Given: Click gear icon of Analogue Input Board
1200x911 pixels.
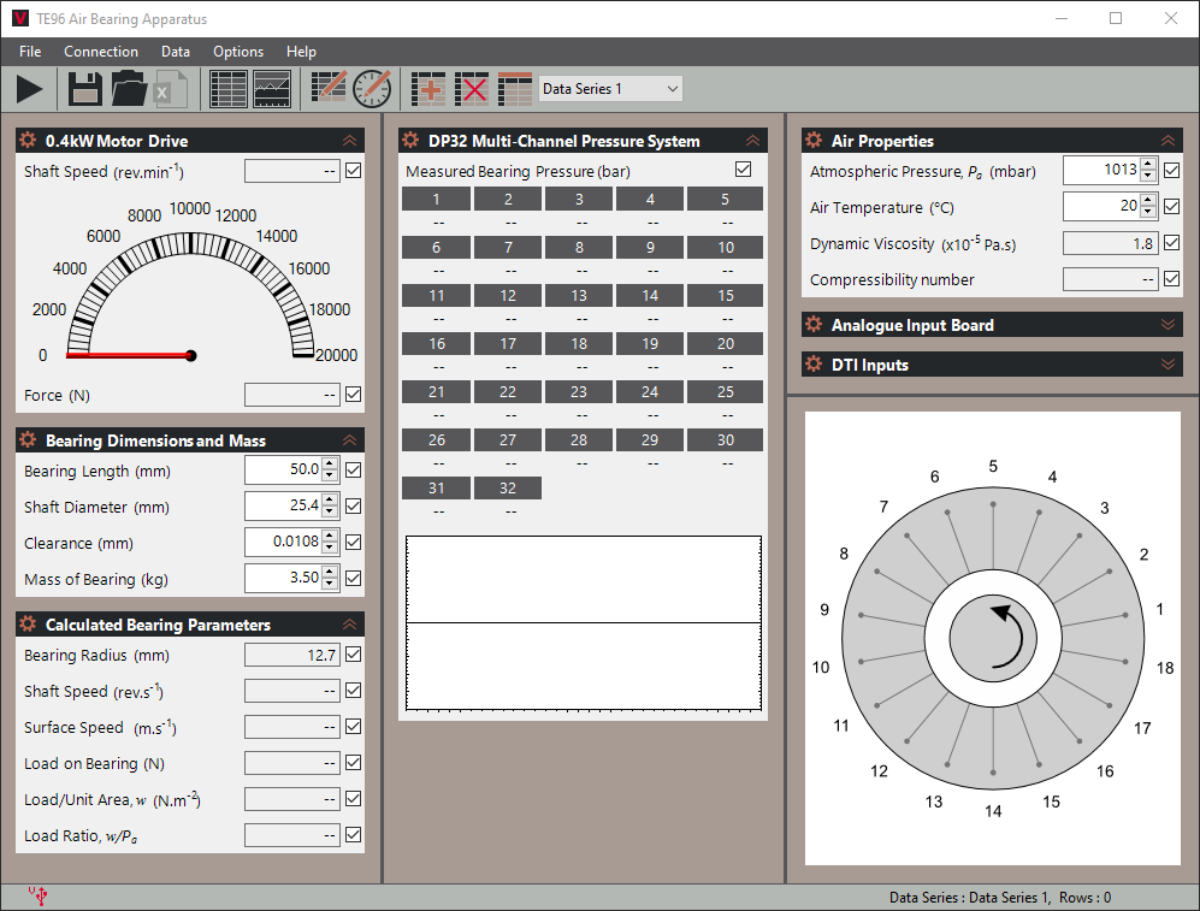Looking at the screenshot, I should tap(814, 325).
